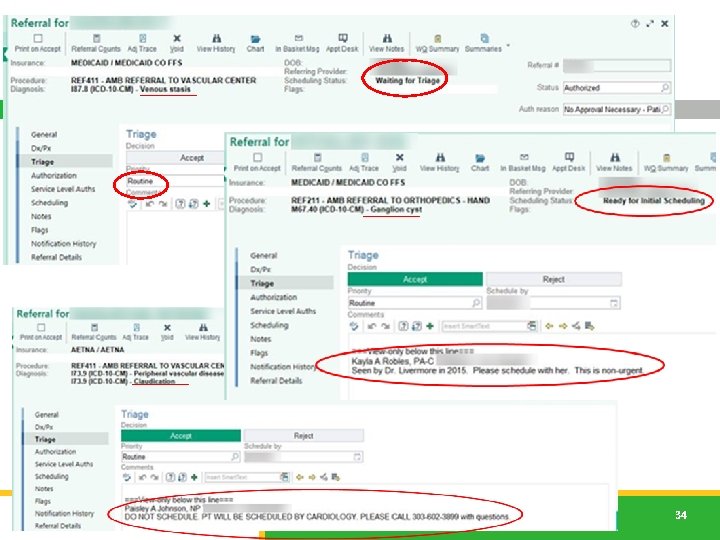
Task: Open WQ Summary in venous stasis referral window
Action: (x=437, y=43)
